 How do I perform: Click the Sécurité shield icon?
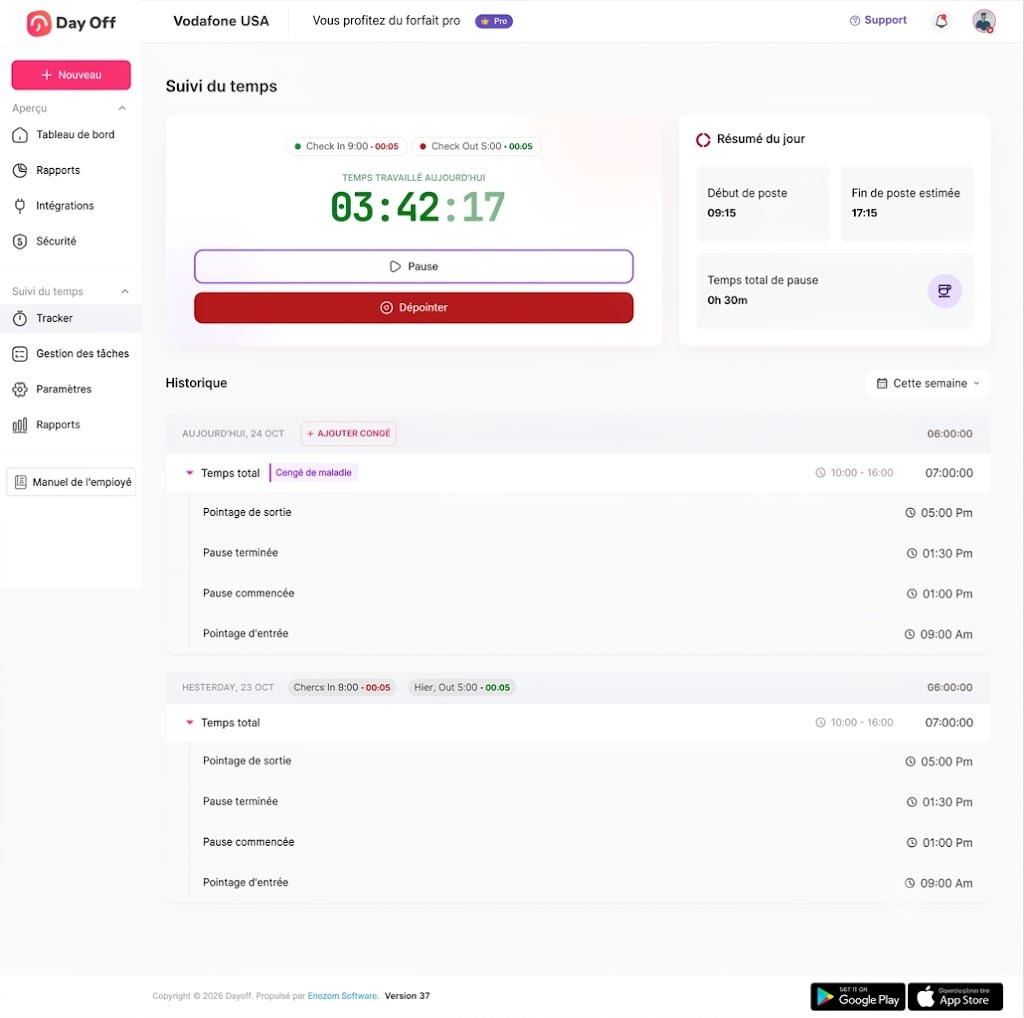coord(20,242)
